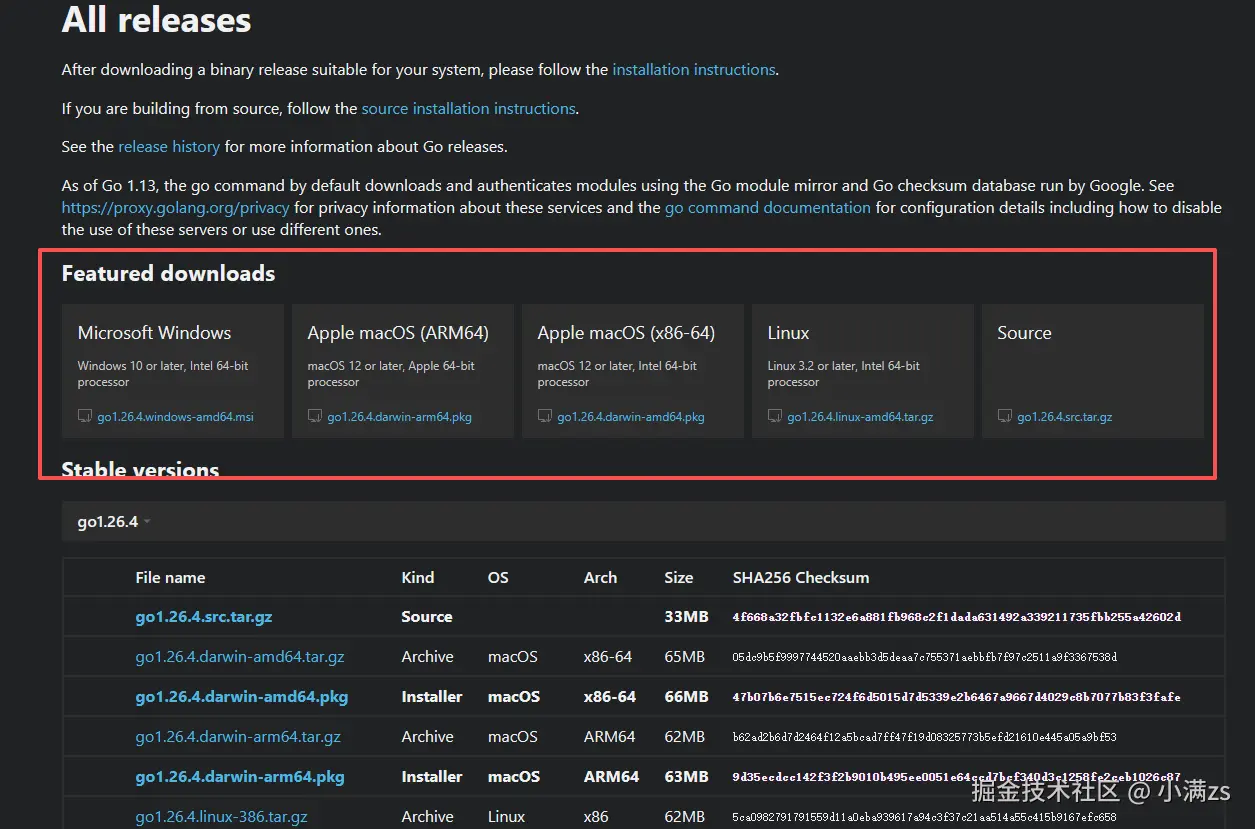1255x829 pixels.
Task: Download featured go1.26.4.darwin-arm64.pkg for Apple ARM64
Action: click(400, 417)
